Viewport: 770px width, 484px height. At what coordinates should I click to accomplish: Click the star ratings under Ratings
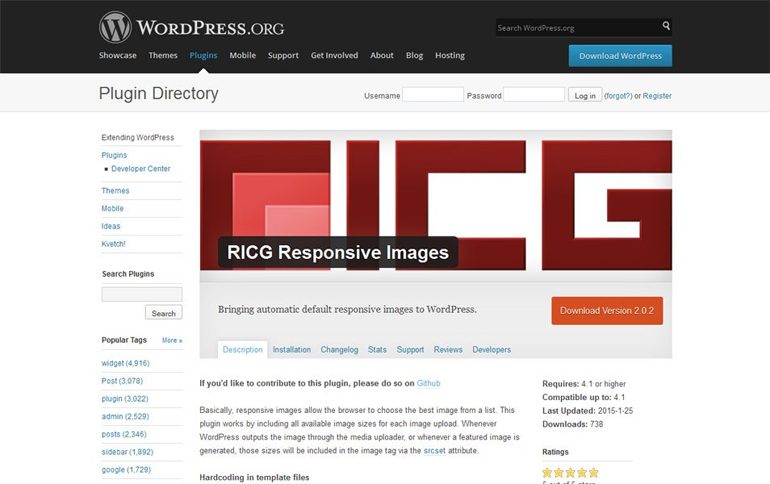pyautogui.click(x=570, y=473)
